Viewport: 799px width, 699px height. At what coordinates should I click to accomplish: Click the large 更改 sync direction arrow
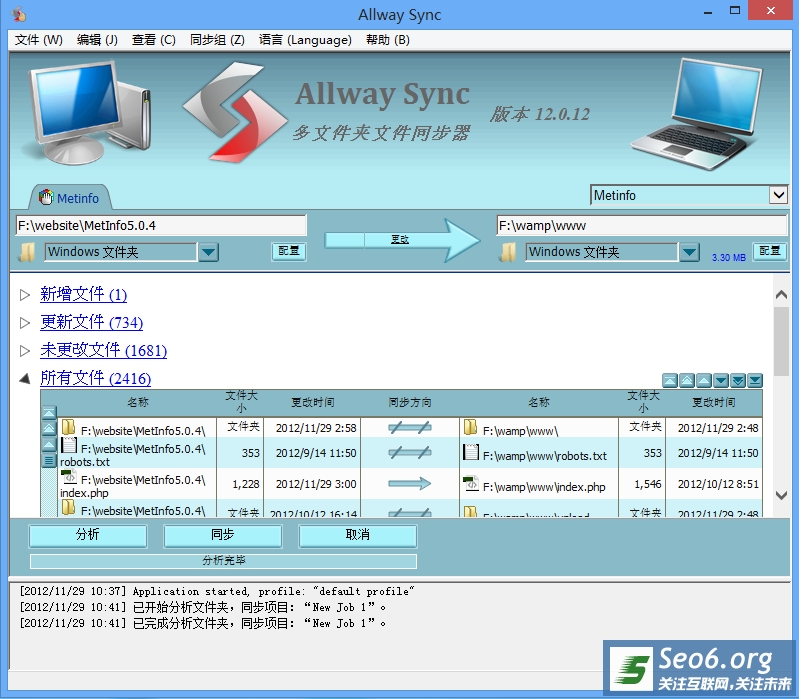click(403, 240)
